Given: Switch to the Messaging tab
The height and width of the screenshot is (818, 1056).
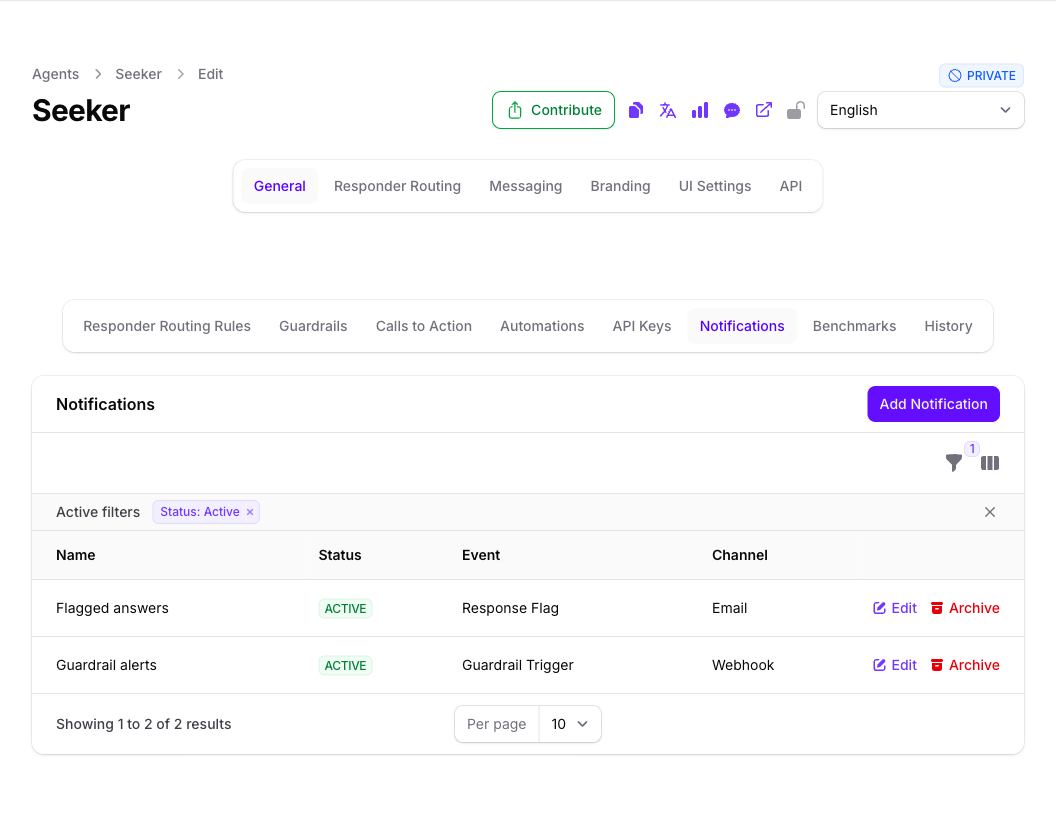Looking at the screenshot, I should tap(525, 186).
